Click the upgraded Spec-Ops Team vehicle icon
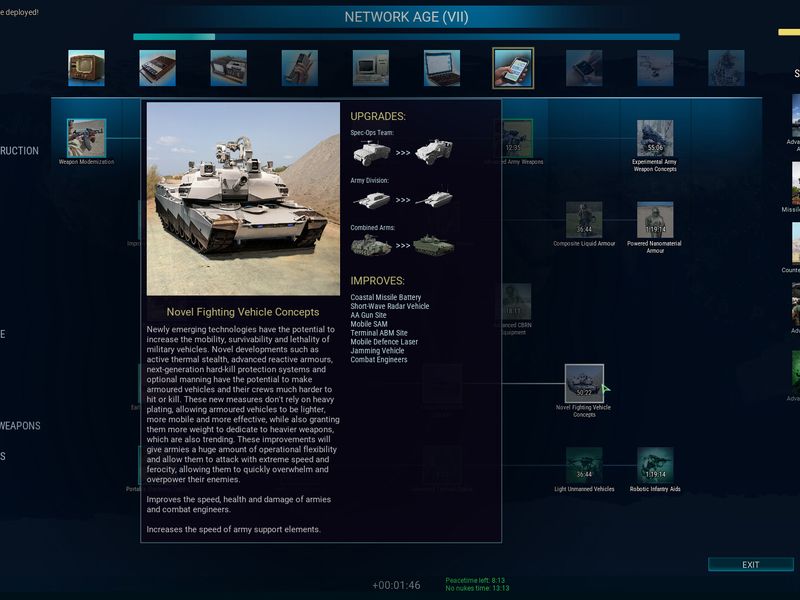The width and height of the screenshot is (800, 600). [434, 152]
